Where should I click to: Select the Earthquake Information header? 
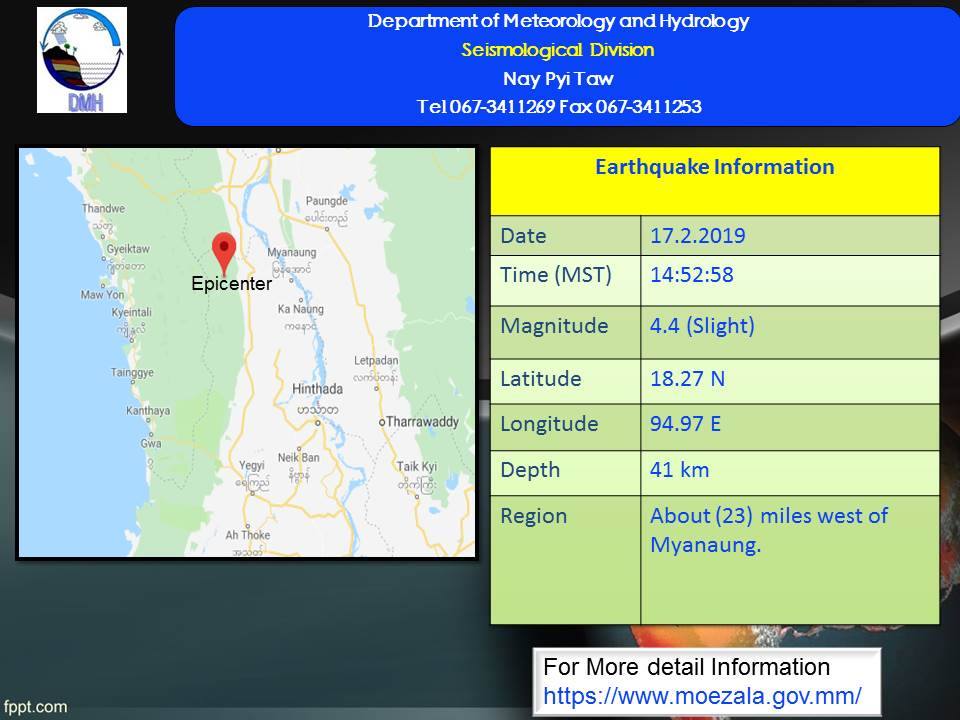coord(714,168)
